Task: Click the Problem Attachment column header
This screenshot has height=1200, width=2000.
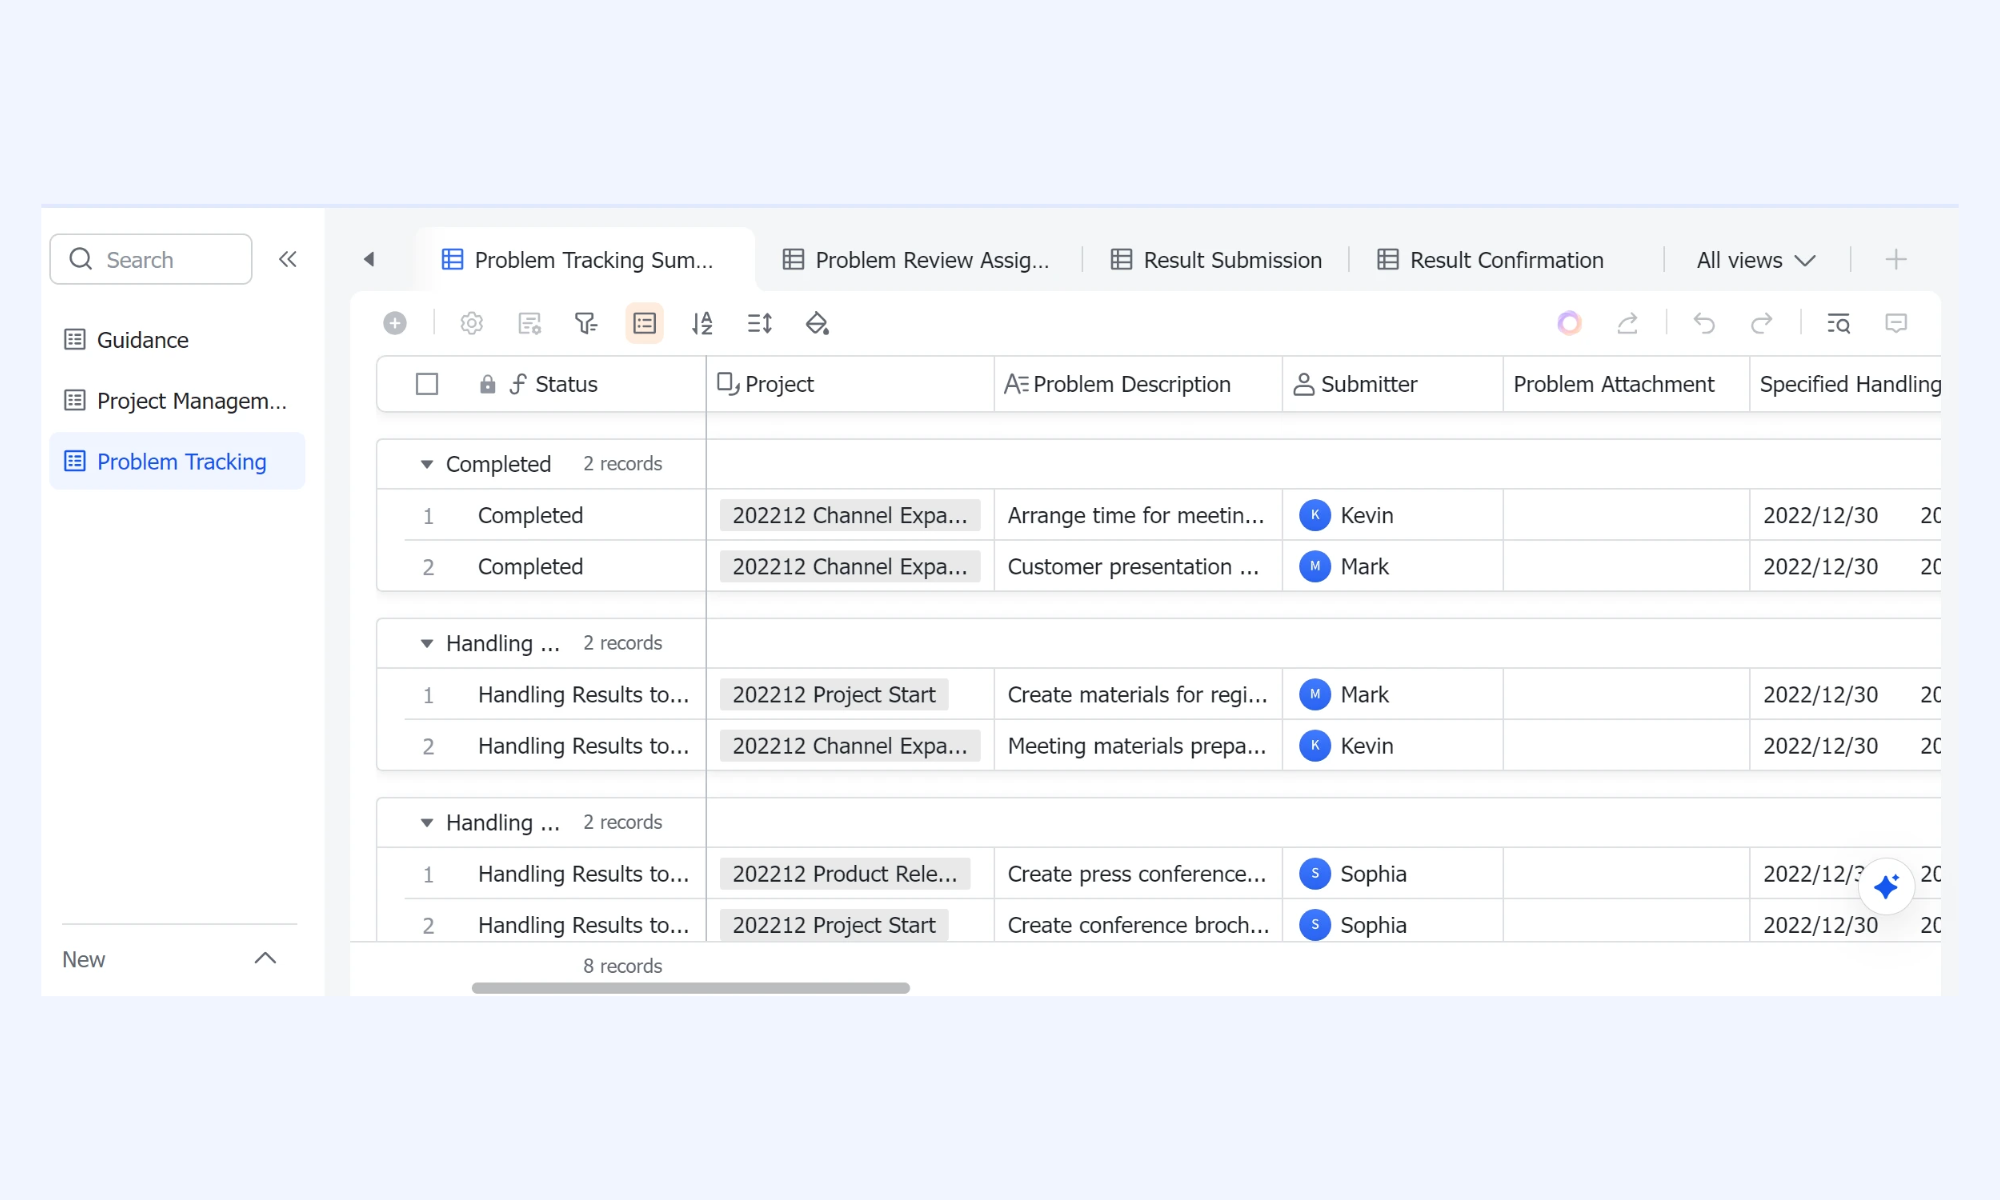Action: pyautogui.click(x=1626, y=384)
